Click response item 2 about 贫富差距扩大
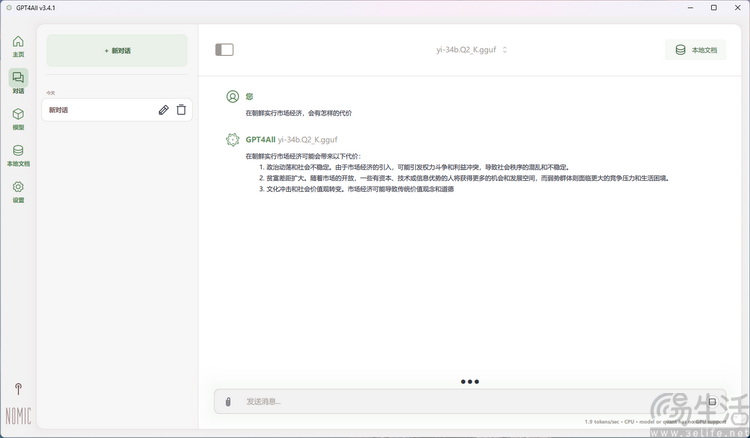This screenshot has height=438, width=750. [464, 178]
